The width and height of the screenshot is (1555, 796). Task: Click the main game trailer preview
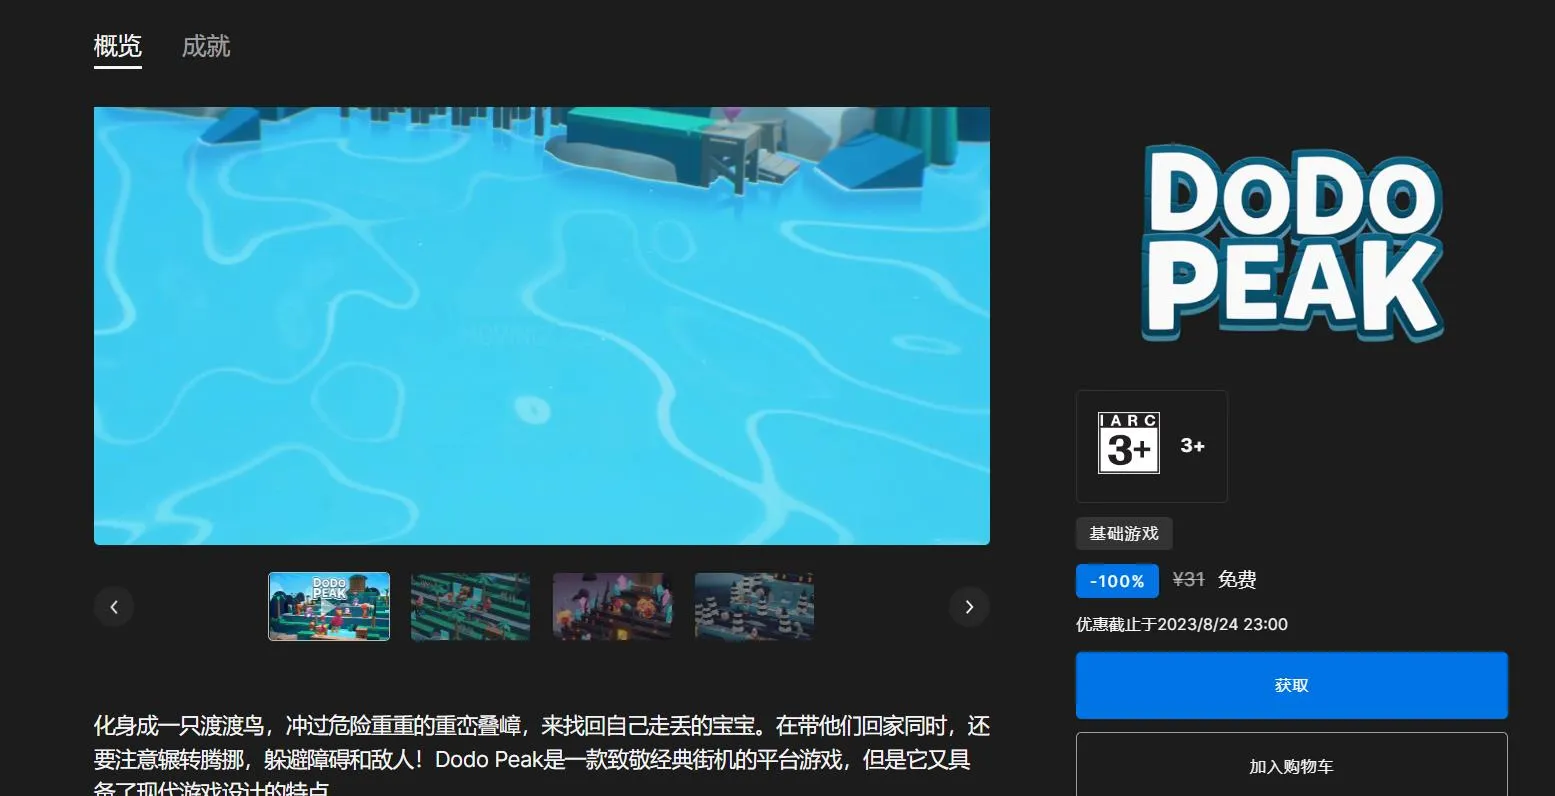pyautogui.click(x=542, y=326)
